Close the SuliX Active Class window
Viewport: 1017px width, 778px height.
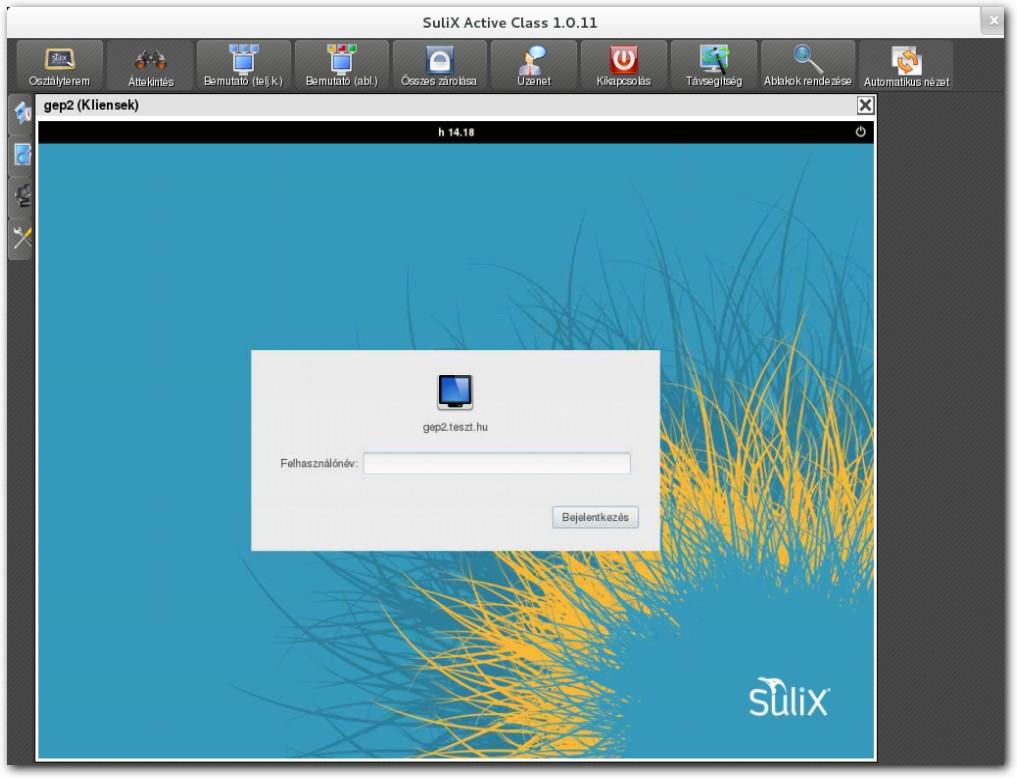[x=994, y=21]
